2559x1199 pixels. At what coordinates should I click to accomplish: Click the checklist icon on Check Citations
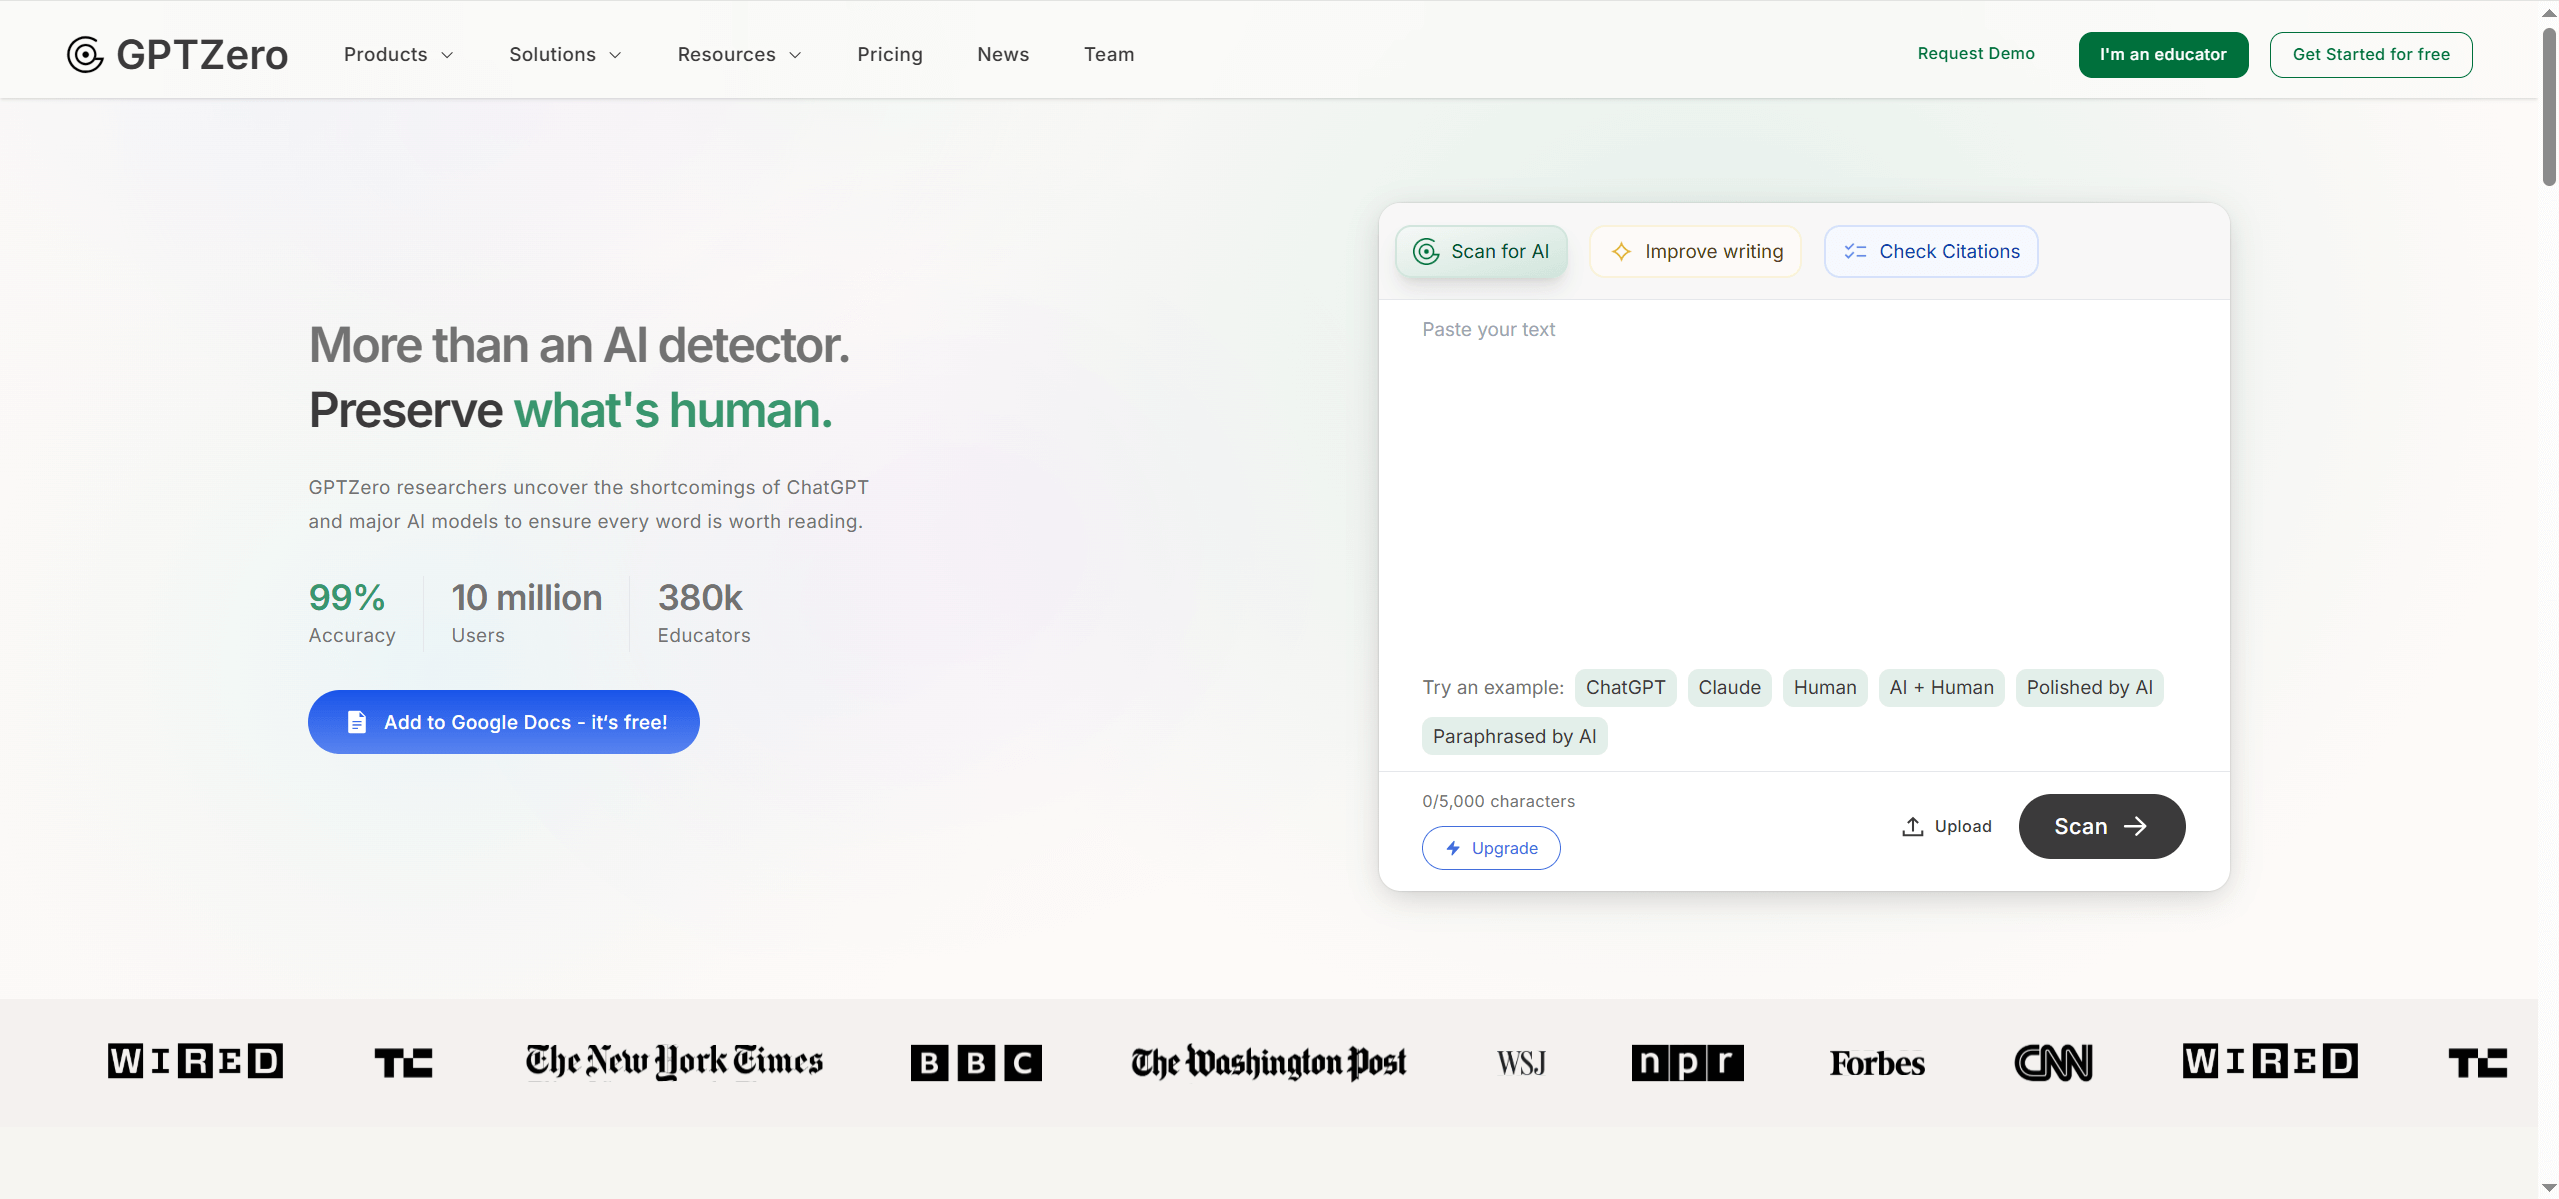1855,252
